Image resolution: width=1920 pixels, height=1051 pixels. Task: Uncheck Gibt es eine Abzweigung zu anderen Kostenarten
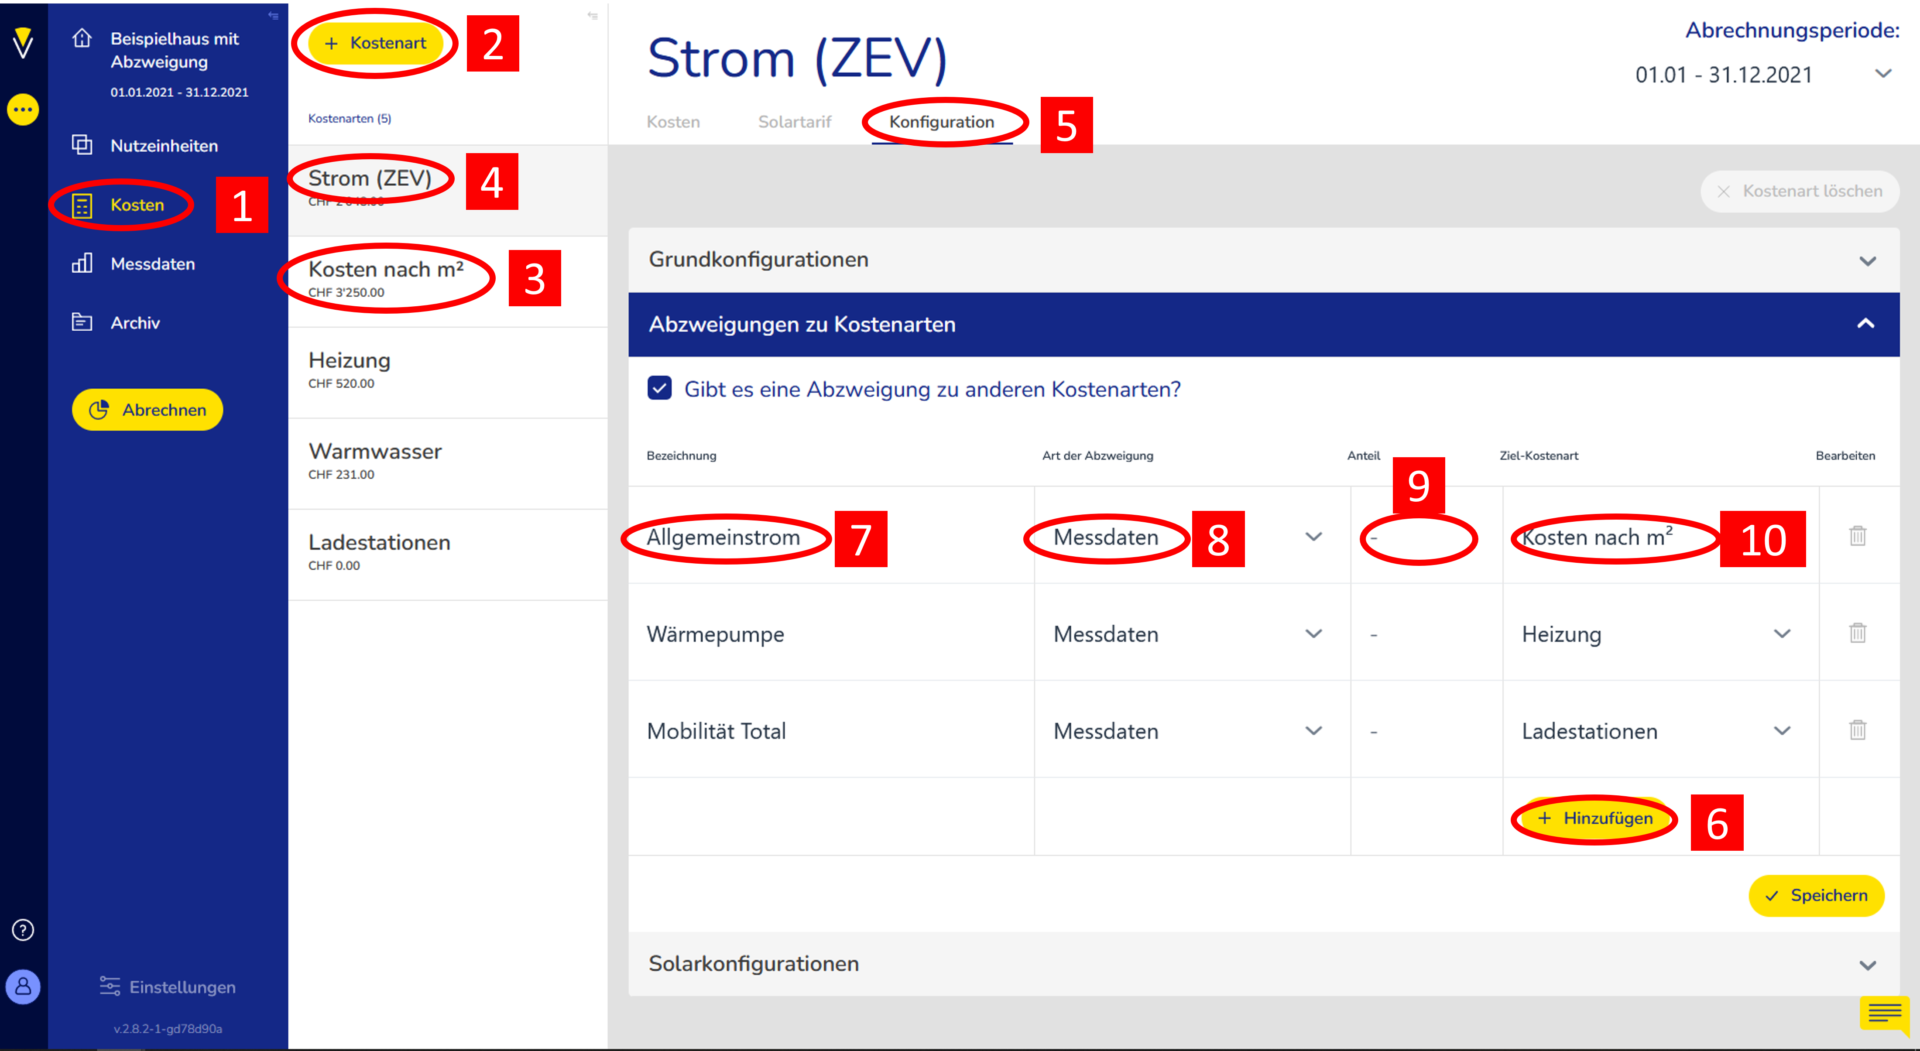[660, 388]
